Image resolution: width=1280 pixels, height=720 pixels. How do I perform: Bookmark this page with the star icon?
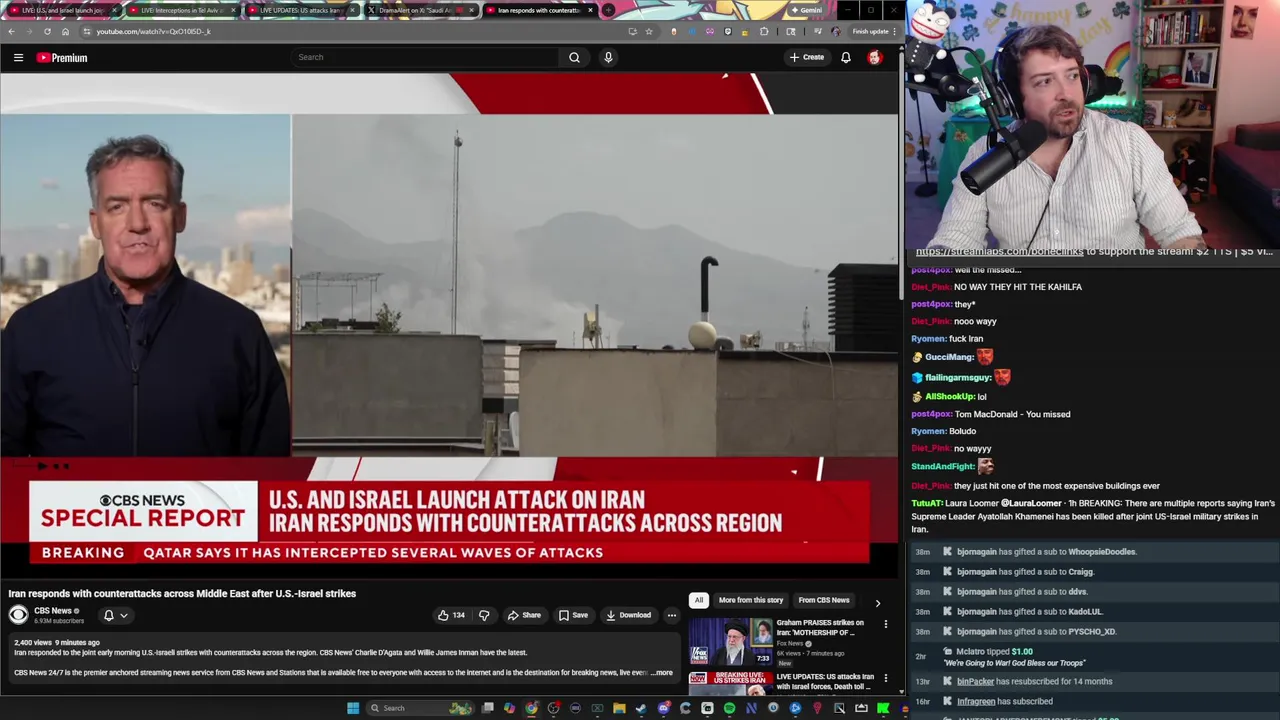(x=649, y=31)
